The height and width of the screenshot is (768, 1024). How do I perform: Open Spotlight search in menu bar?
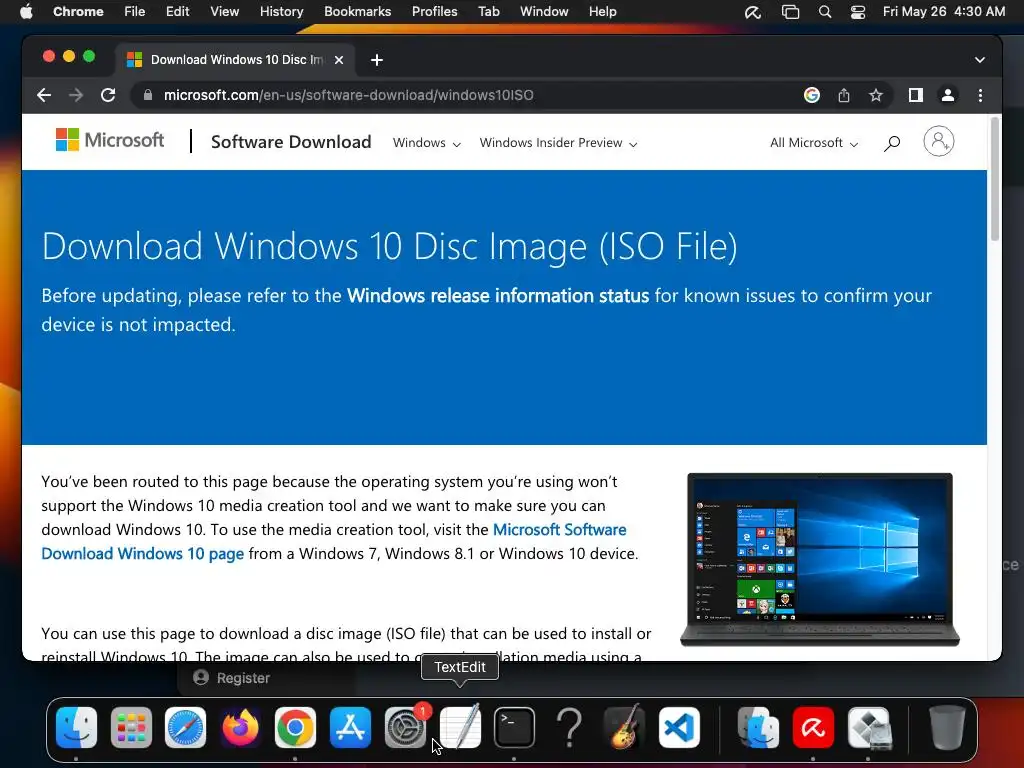click(825, 12)
